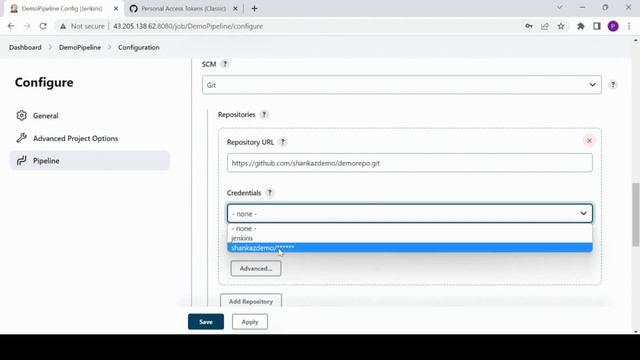Click the browser forward arrow
This screenshot has width=640, height=360.
27,26
